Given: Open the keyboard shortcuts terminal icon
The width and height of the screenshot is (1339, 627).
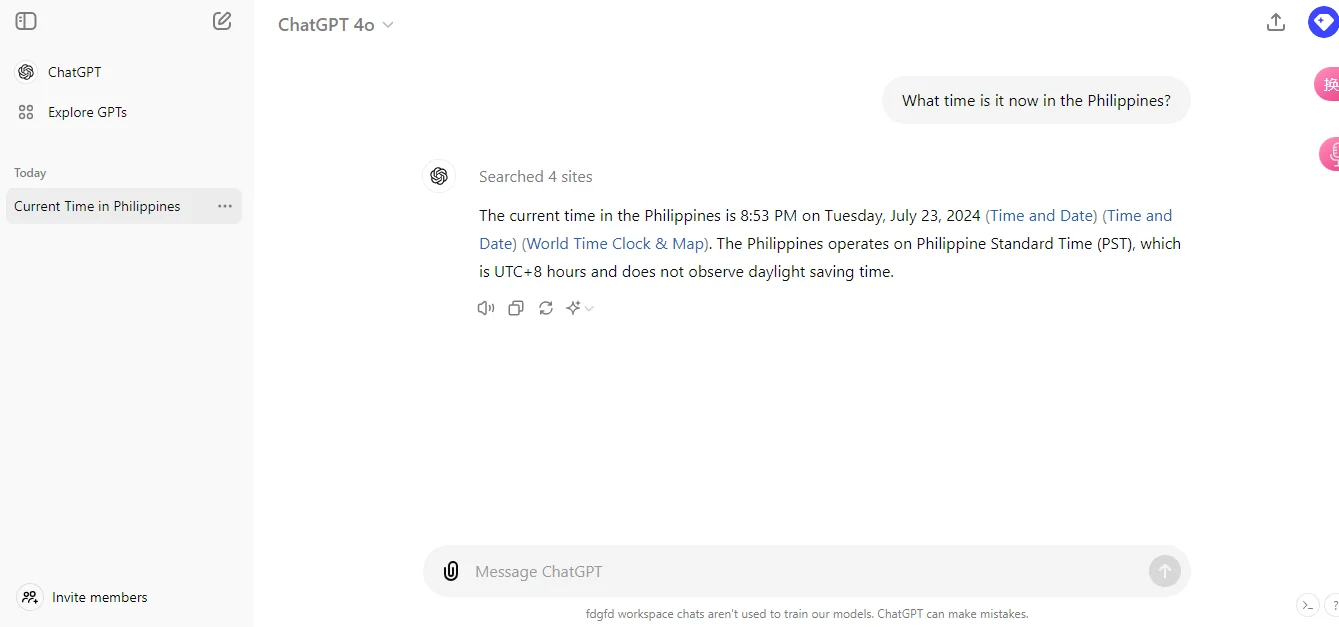Looking at the screenshot, I should [1308, 605].
